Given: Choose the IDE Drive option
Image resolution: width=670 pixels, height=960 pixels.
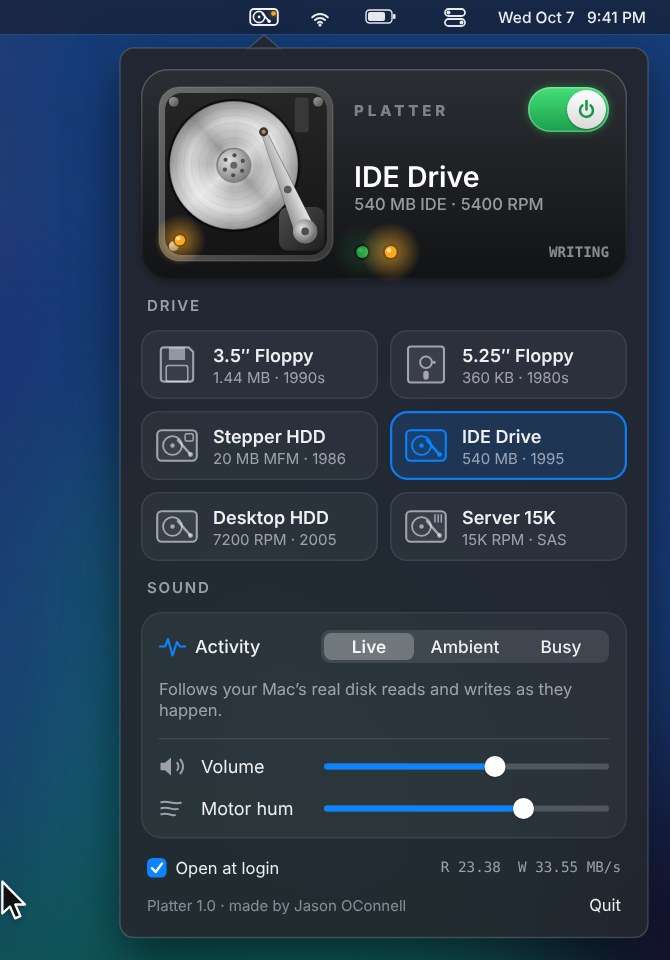Looking at the screenshot, I should pyautogui.click(x=508, y=445).
